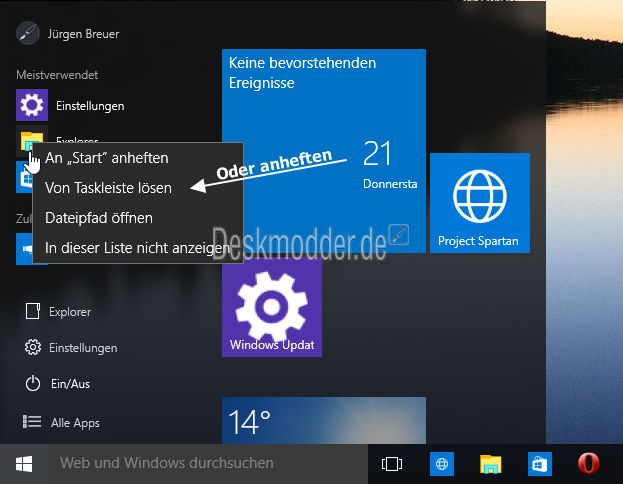Viewport: 623px width, 484px height.
Task: Launch Opera browser from the taskbar
Action: 588,463
